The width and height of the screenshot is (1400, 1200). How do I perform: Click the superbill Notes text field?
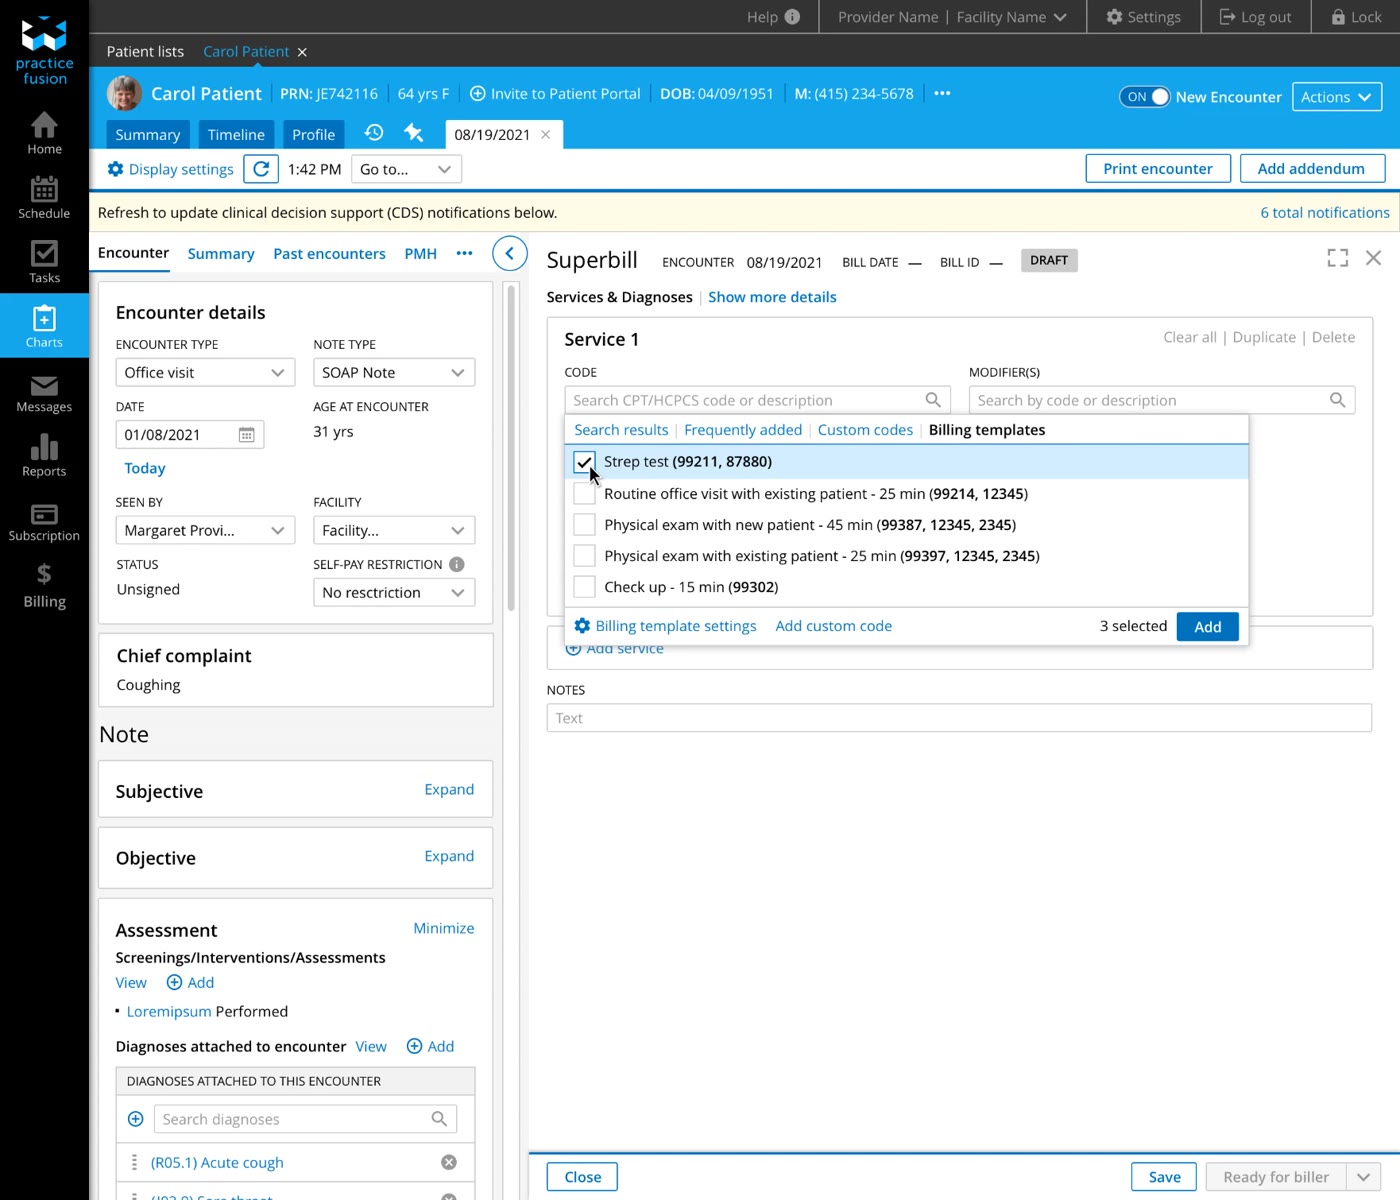[959, 718]
